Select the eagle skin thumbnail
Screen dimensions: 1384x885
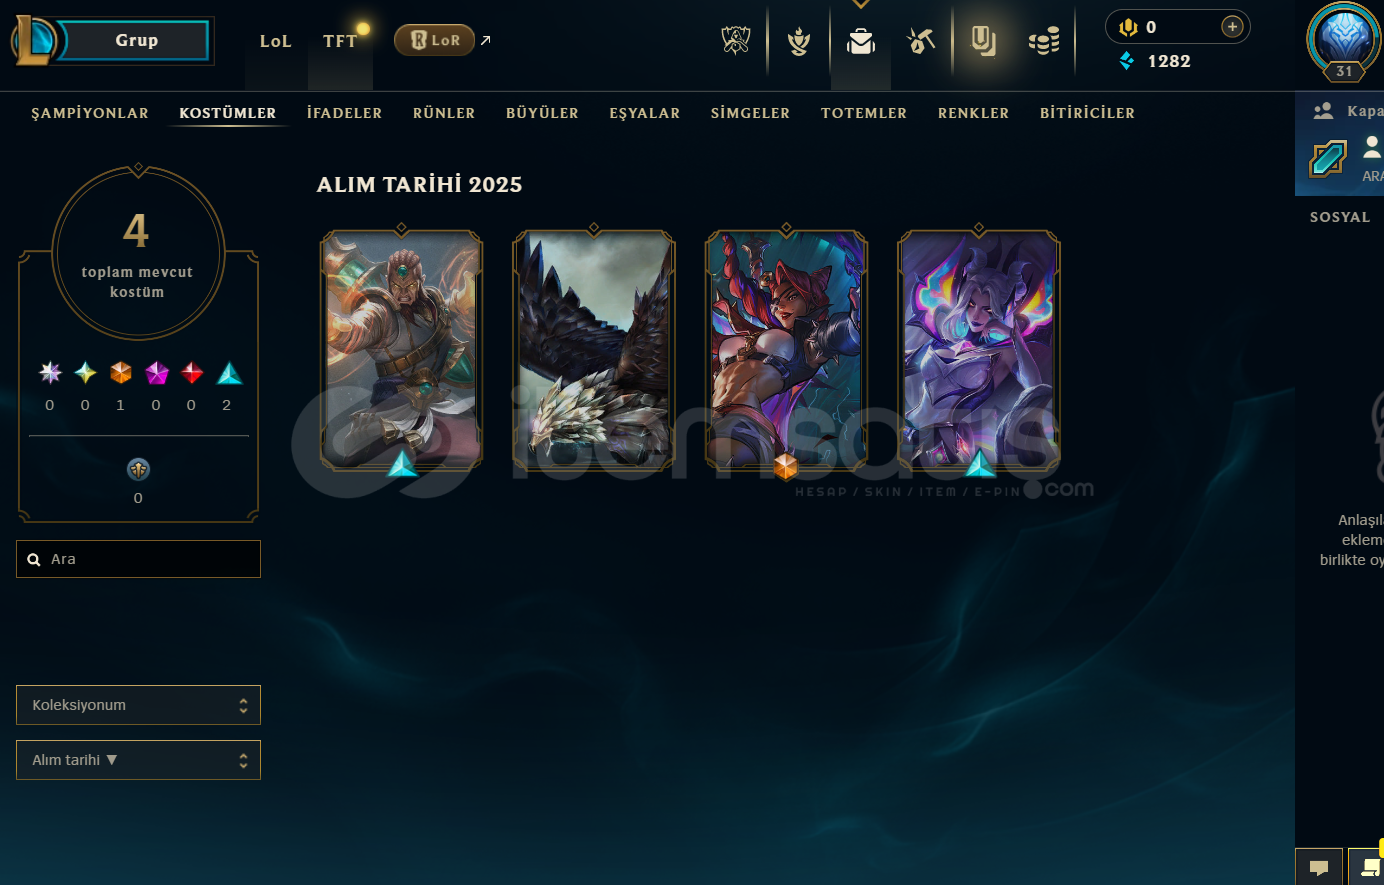[594, 350]
